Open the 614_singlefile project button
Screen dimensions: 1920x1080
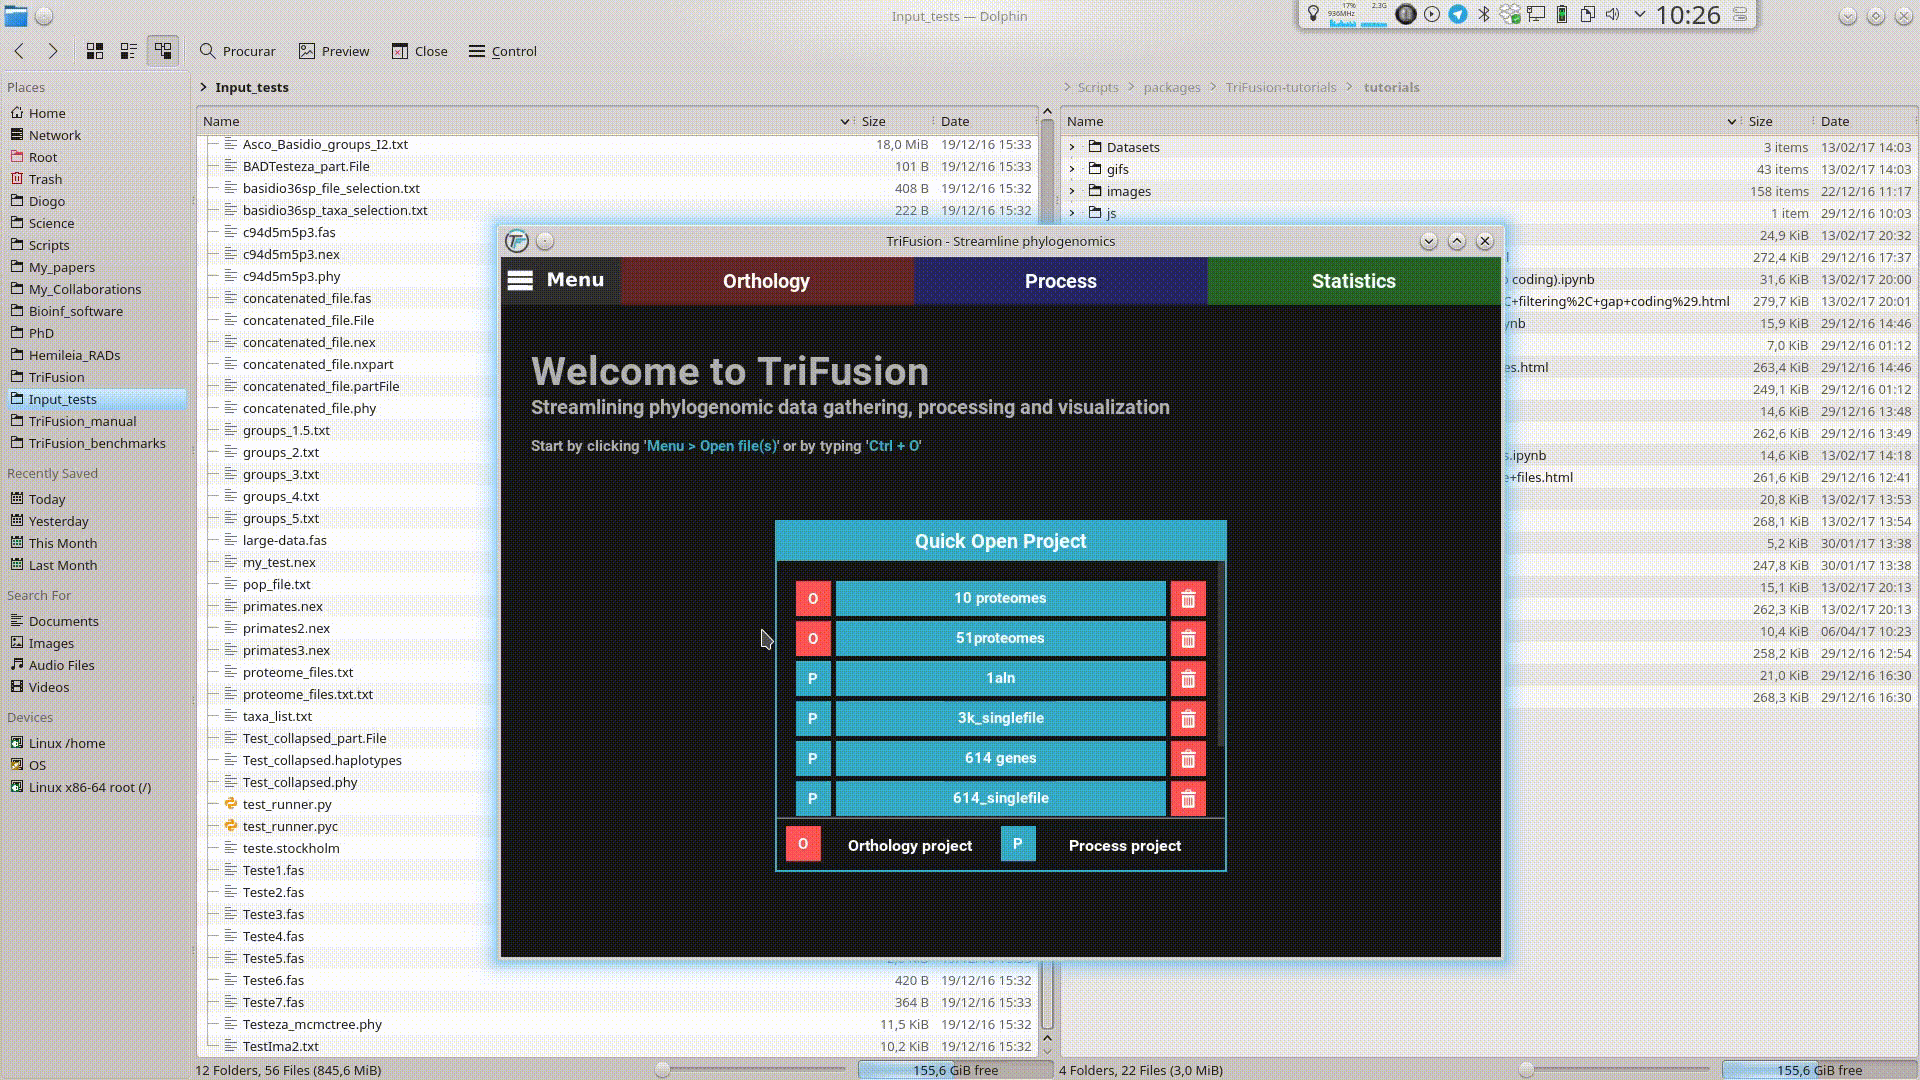1000,798
